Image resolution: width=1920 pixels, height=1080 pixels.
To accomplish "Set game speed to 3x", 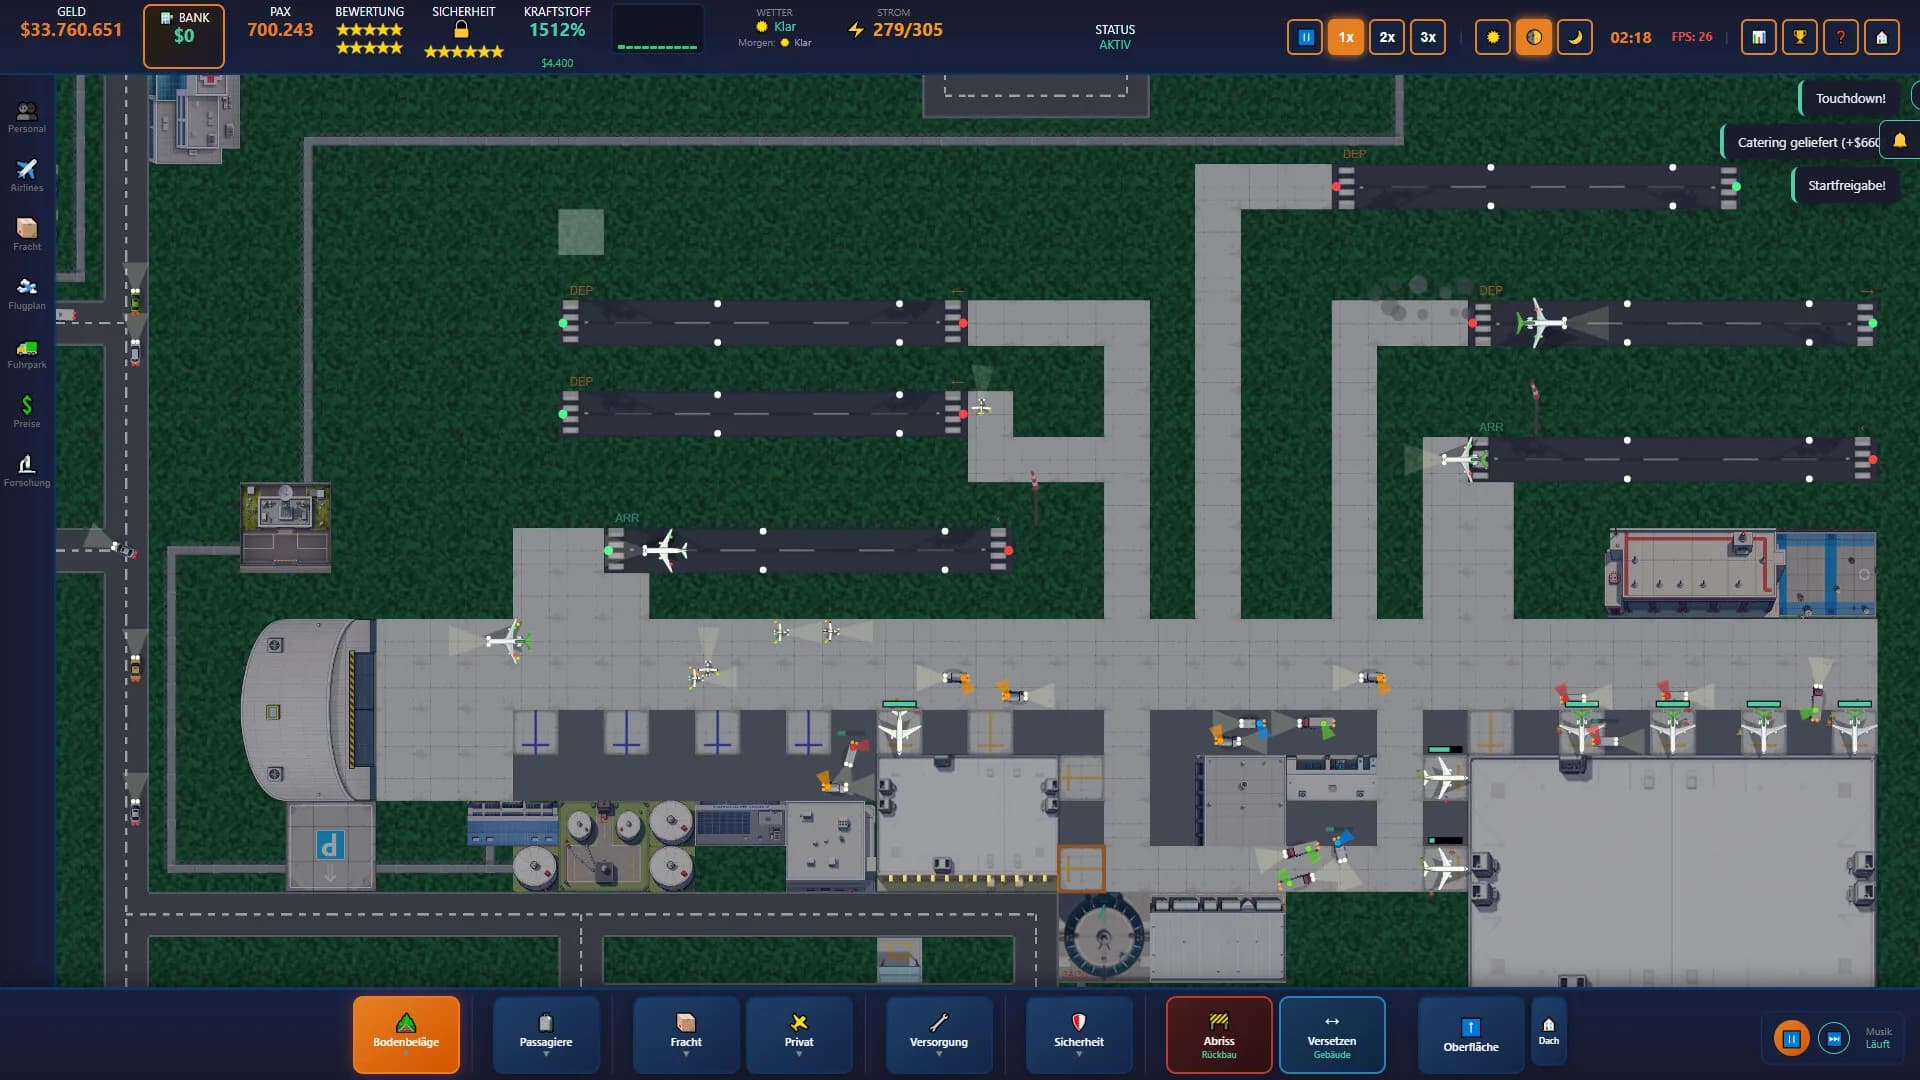I will [1428, 37].
